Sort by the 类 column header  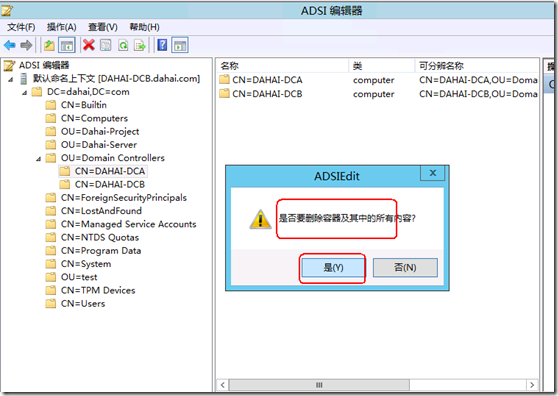tap(382, 66)
